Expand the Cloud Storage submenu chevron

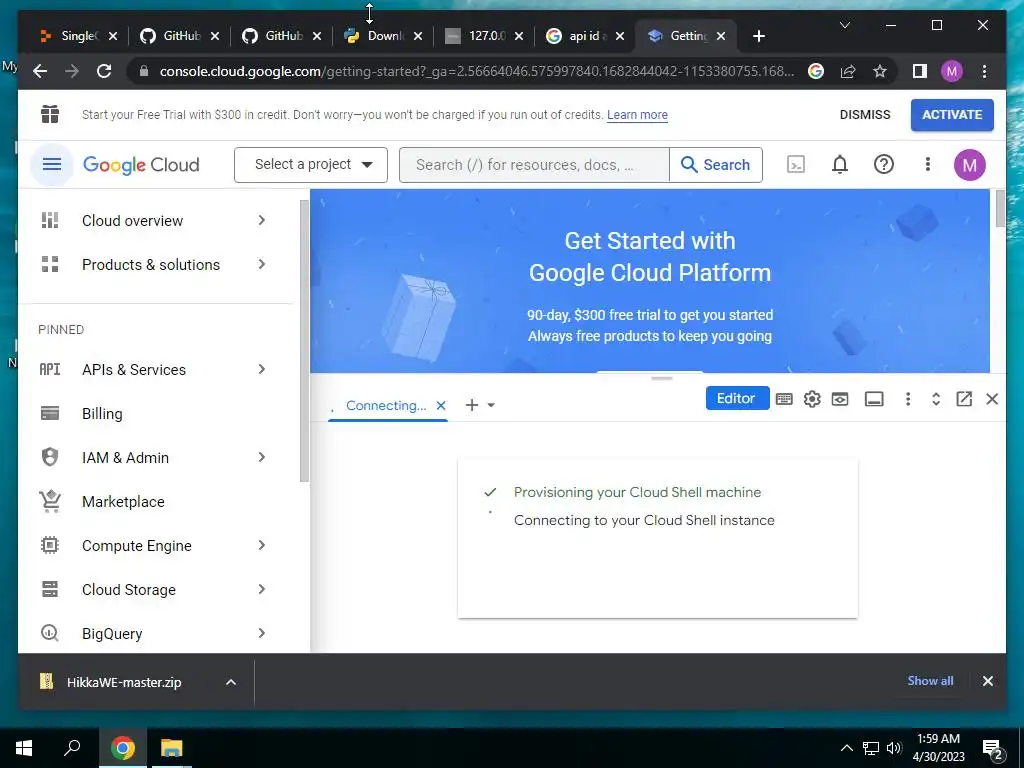(261, 589)
